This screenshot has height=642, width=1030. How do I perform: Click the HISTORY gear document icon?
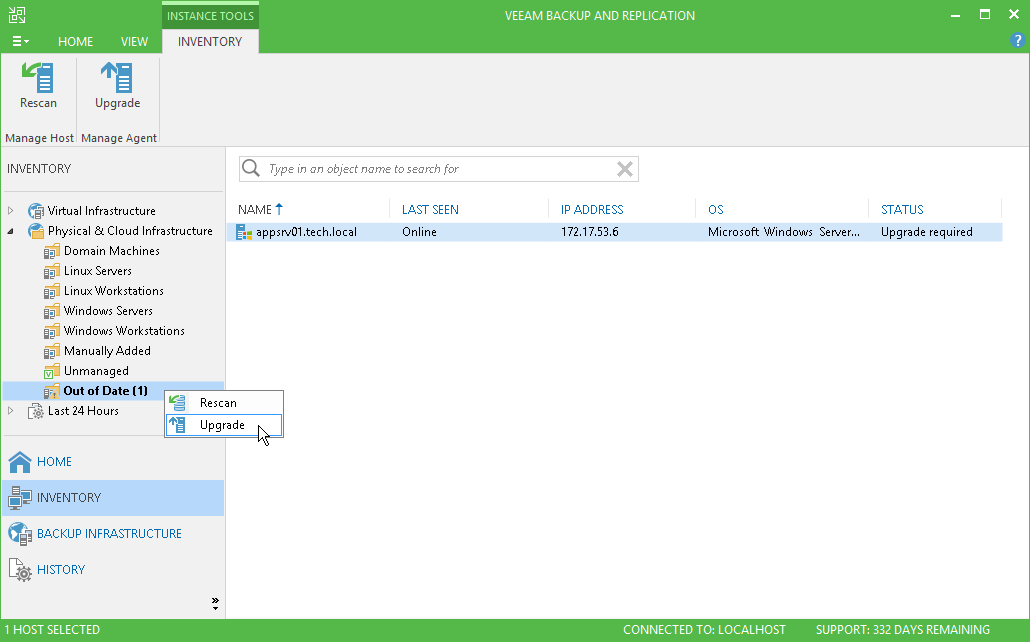click(x=20, y=570)
